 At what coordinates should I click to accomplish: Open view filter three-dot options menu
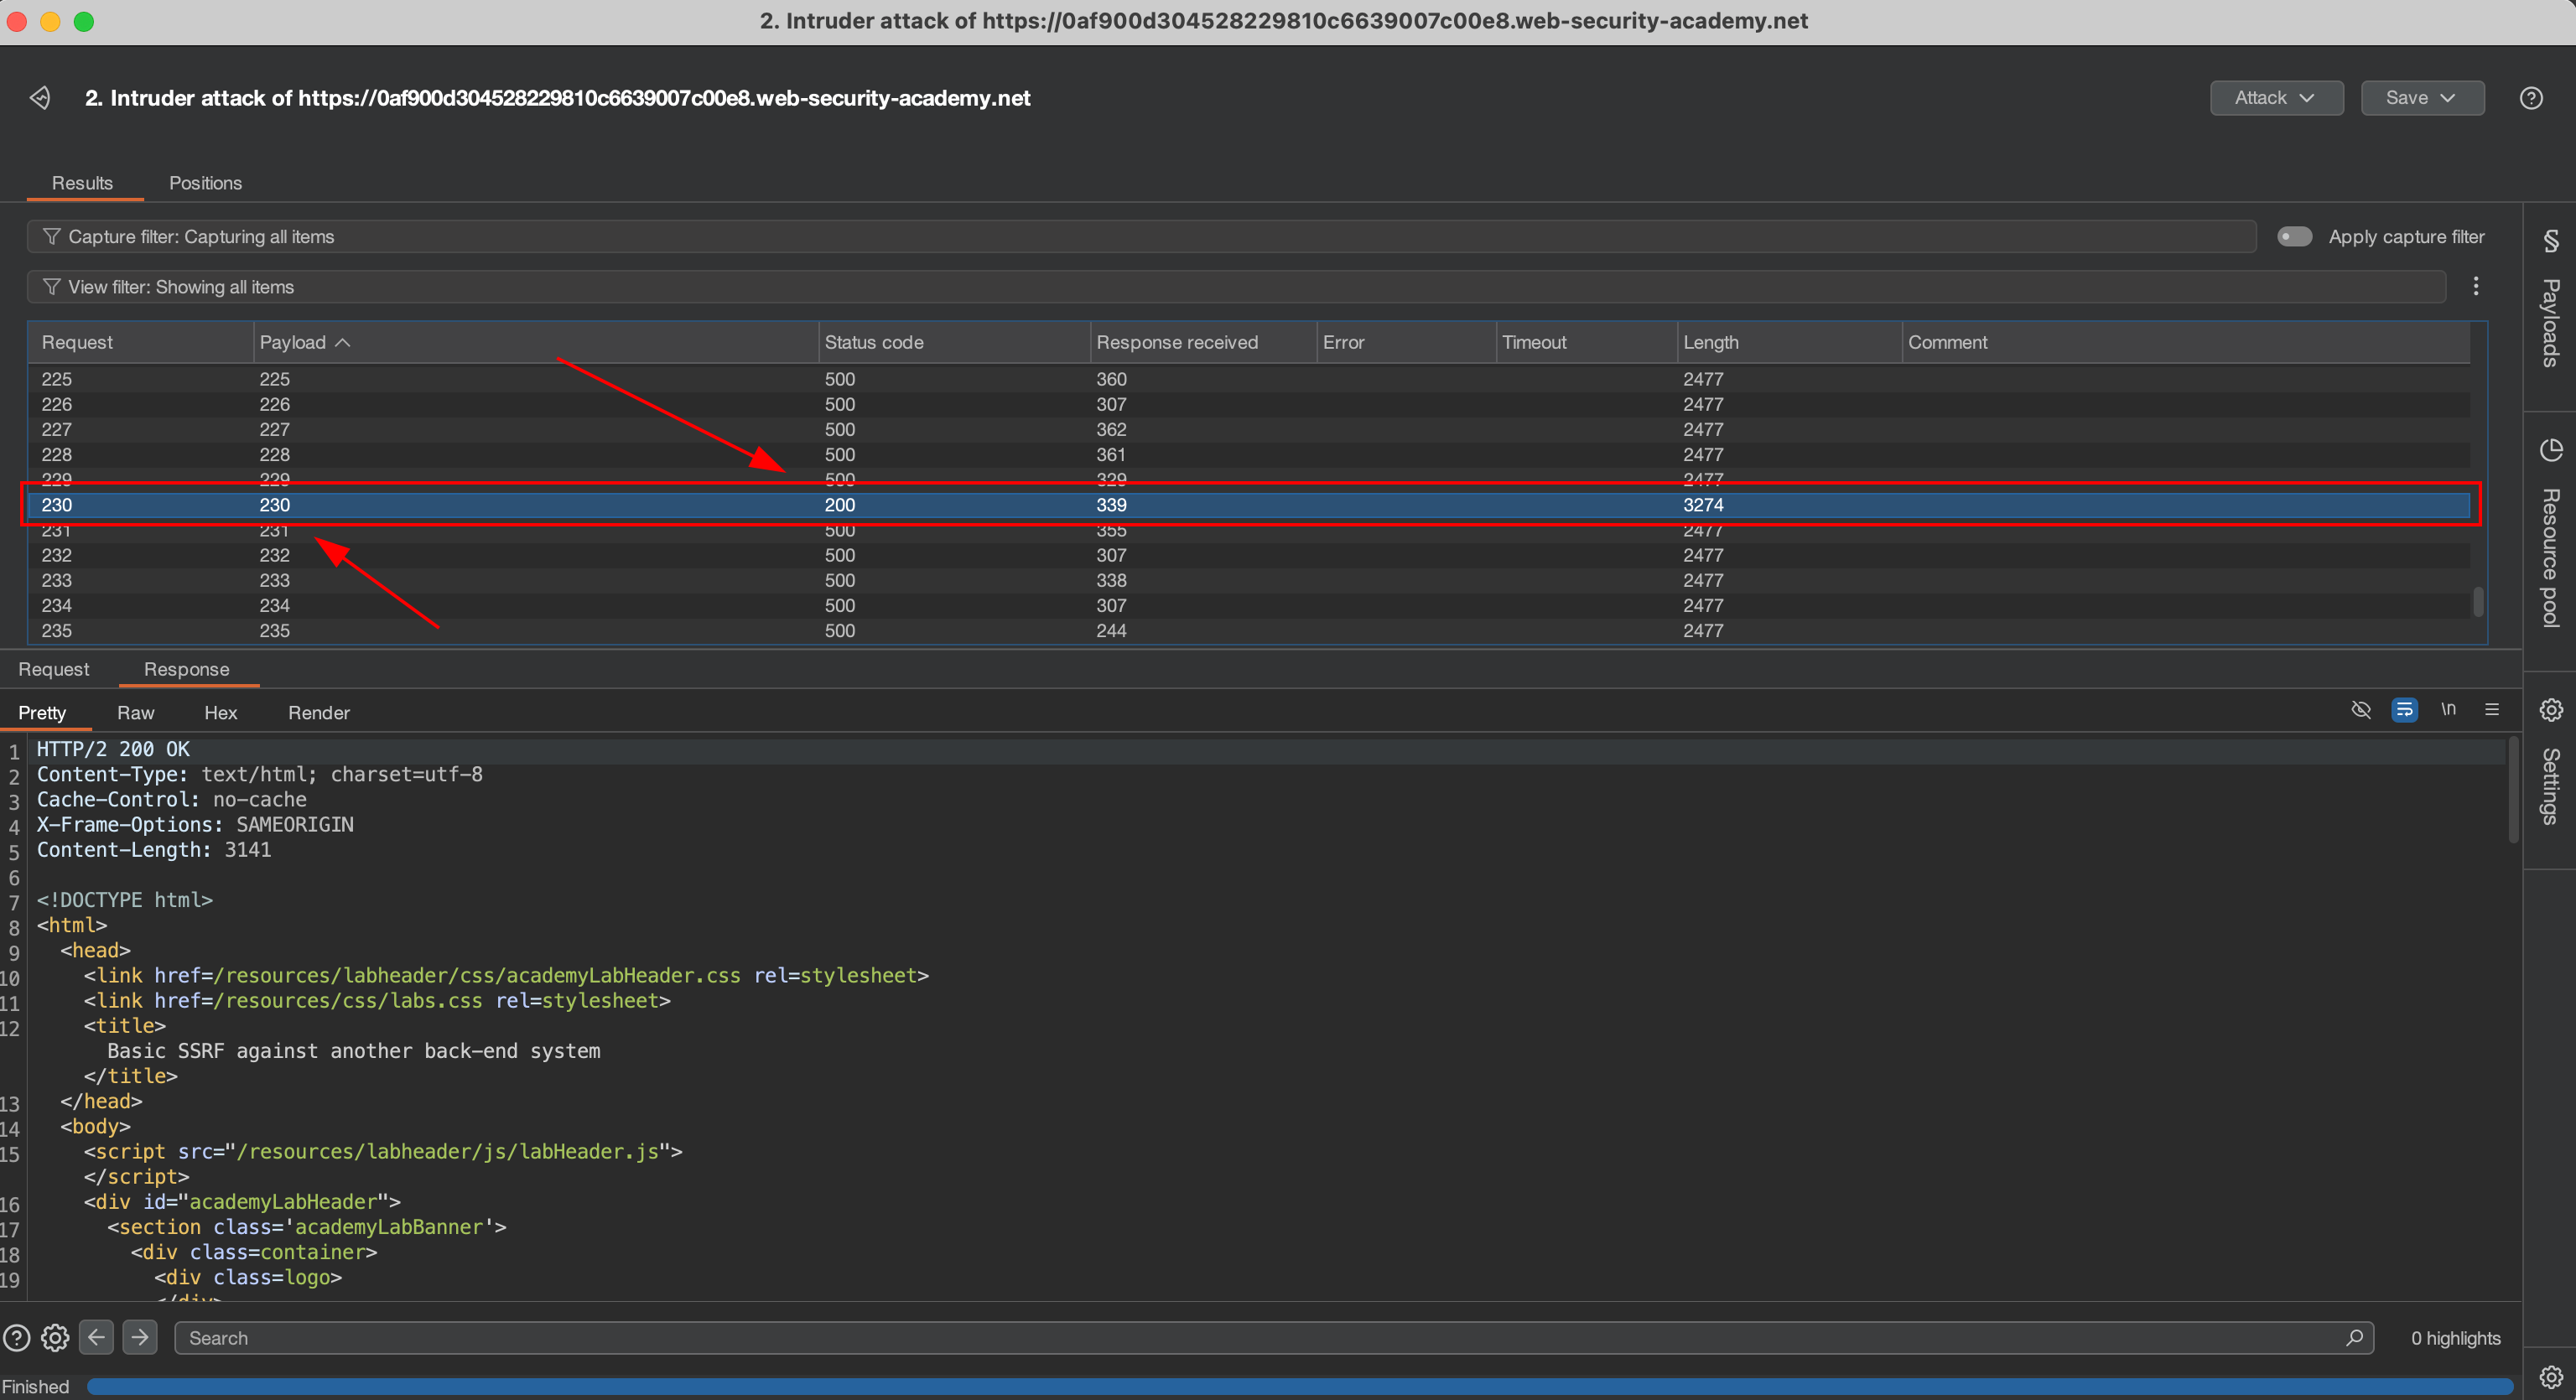(x=2476, y=287)
